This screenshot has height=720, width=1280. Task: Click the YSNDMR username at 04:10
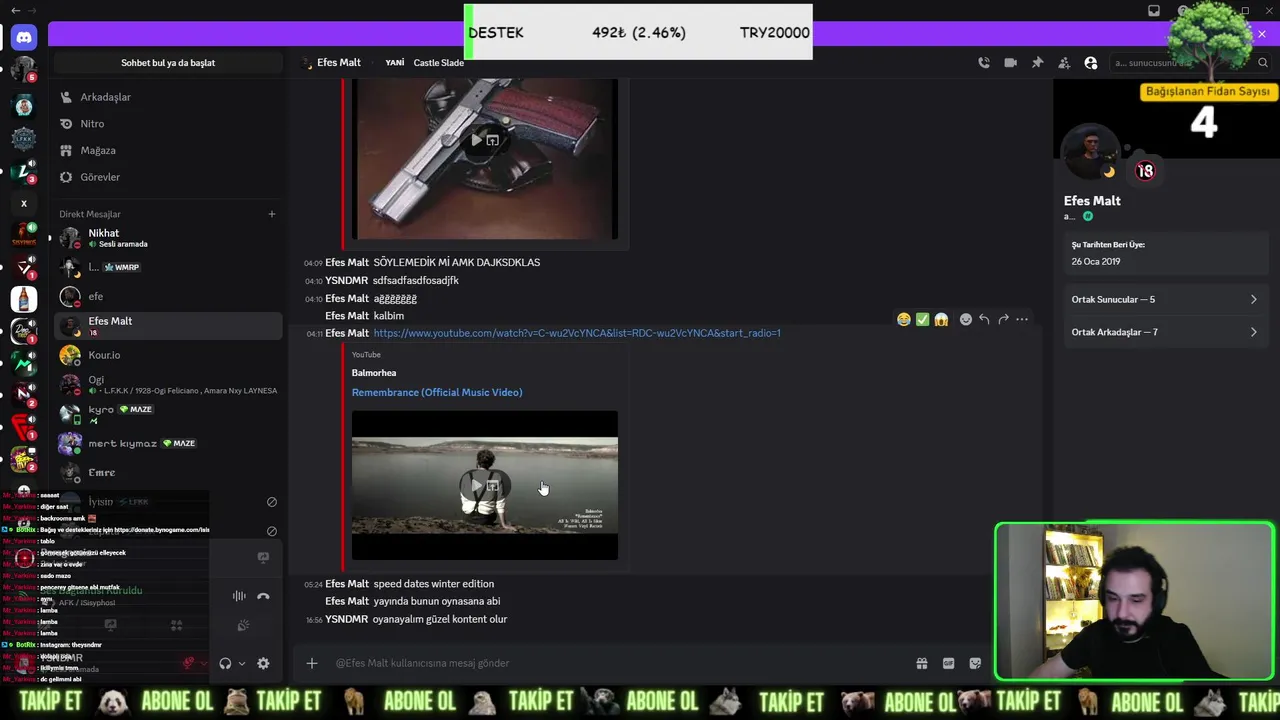tap(347, 280)
